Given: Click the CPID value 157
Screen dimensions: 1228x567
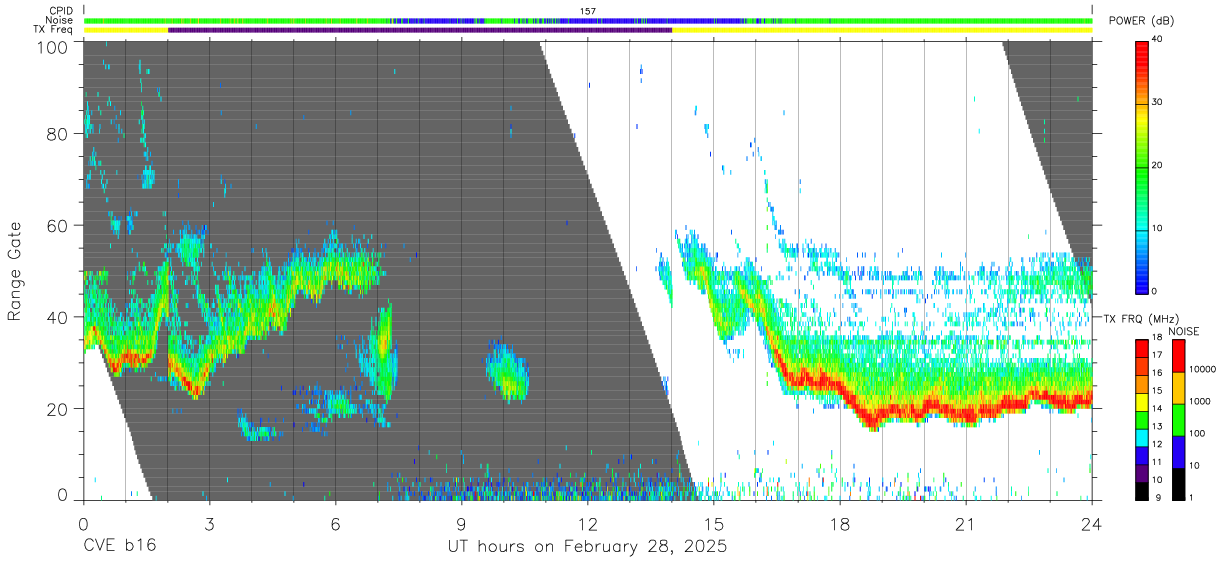Looking at the screenshot, I should pos(588,11).
